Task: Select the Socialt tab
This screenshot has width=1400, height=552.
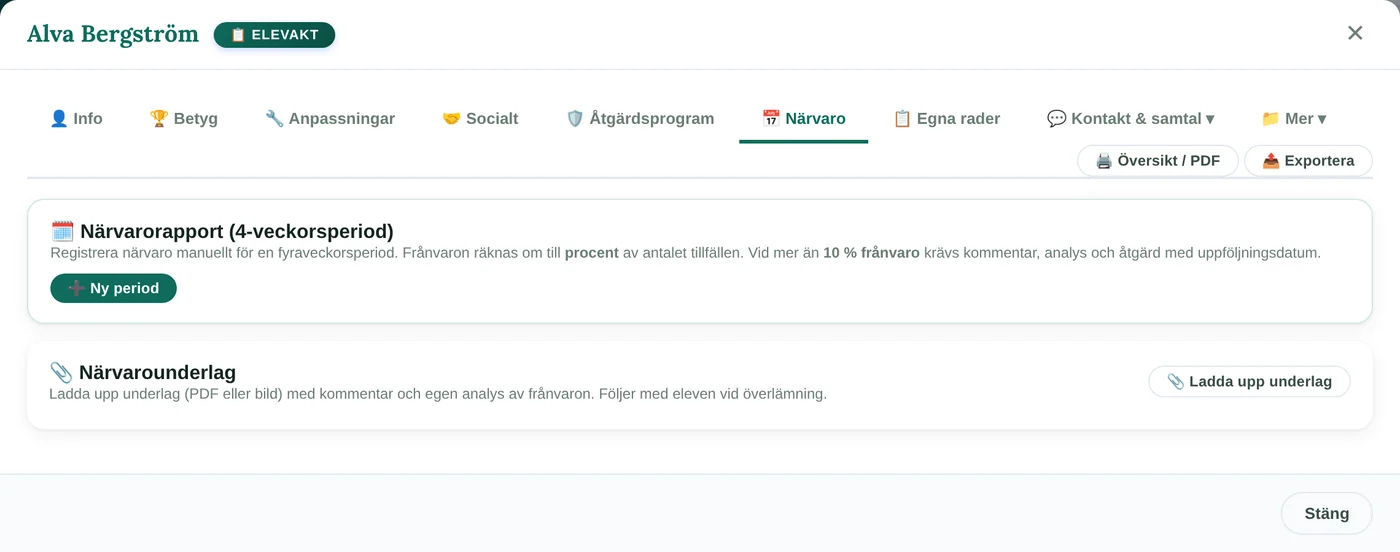Action: click(x=480, y=118)
